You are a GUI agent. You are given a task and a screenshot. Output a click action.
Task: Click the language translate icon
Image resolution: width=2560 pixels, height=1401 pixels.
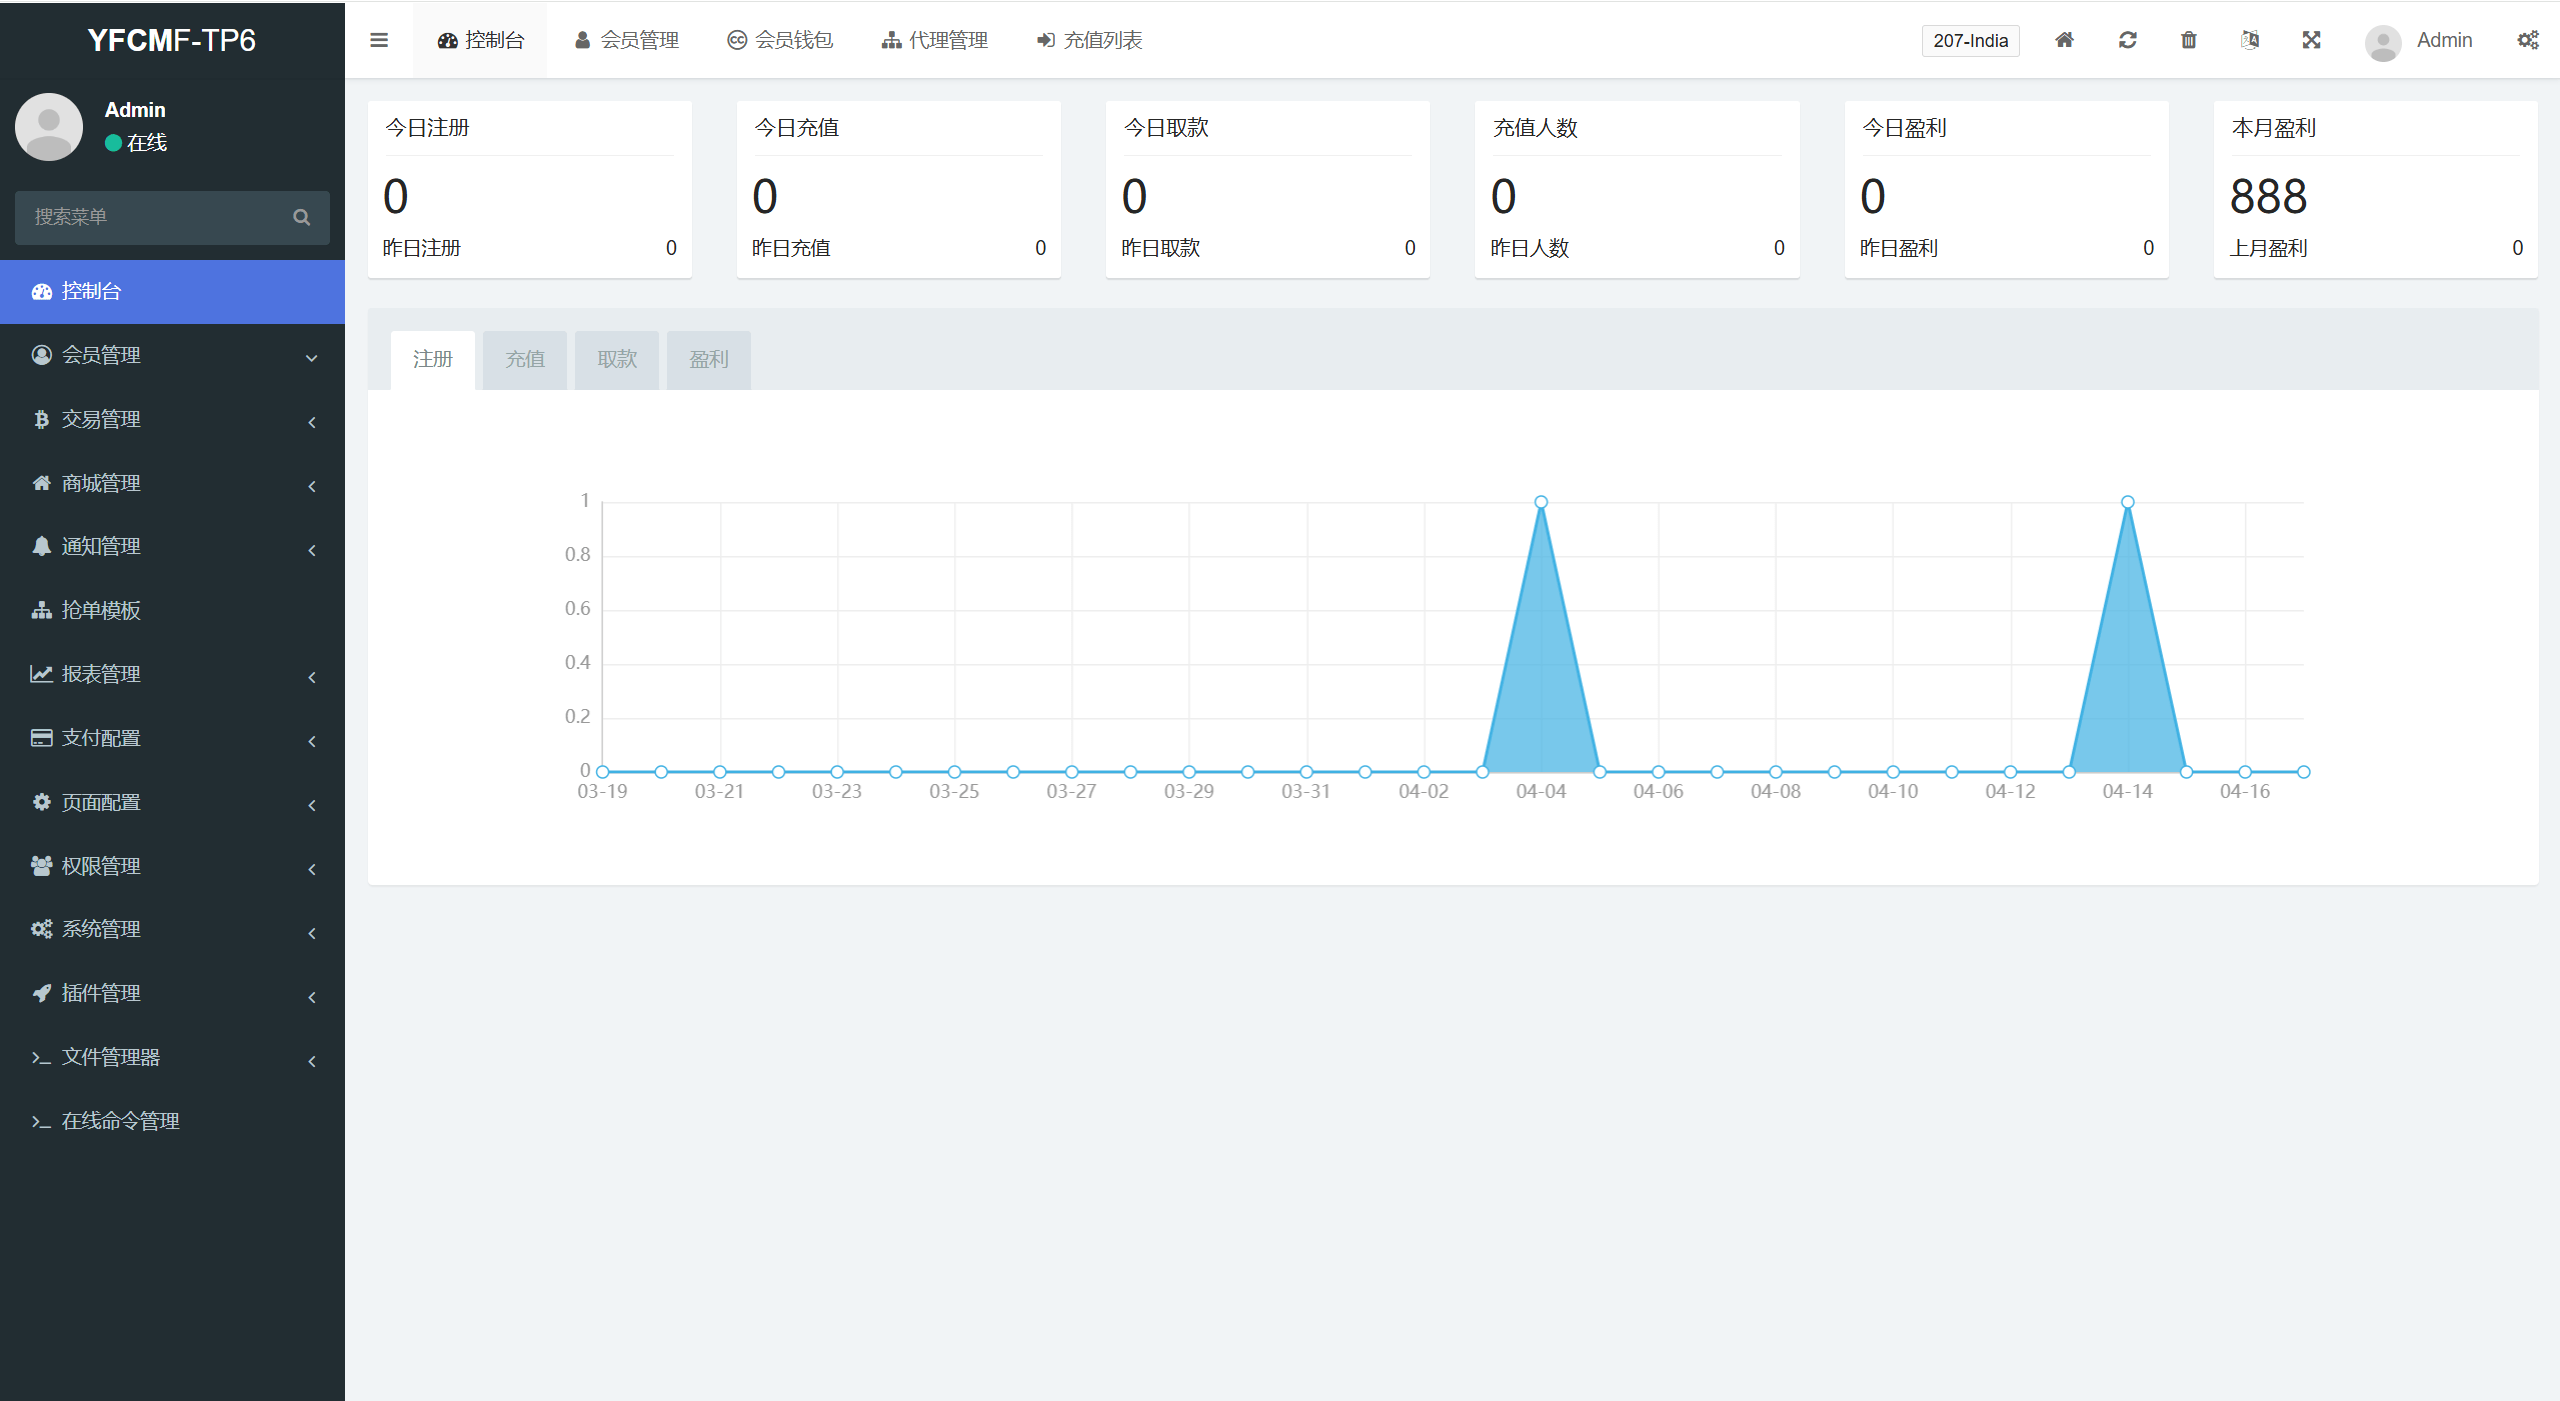(x=2250, y=40)
